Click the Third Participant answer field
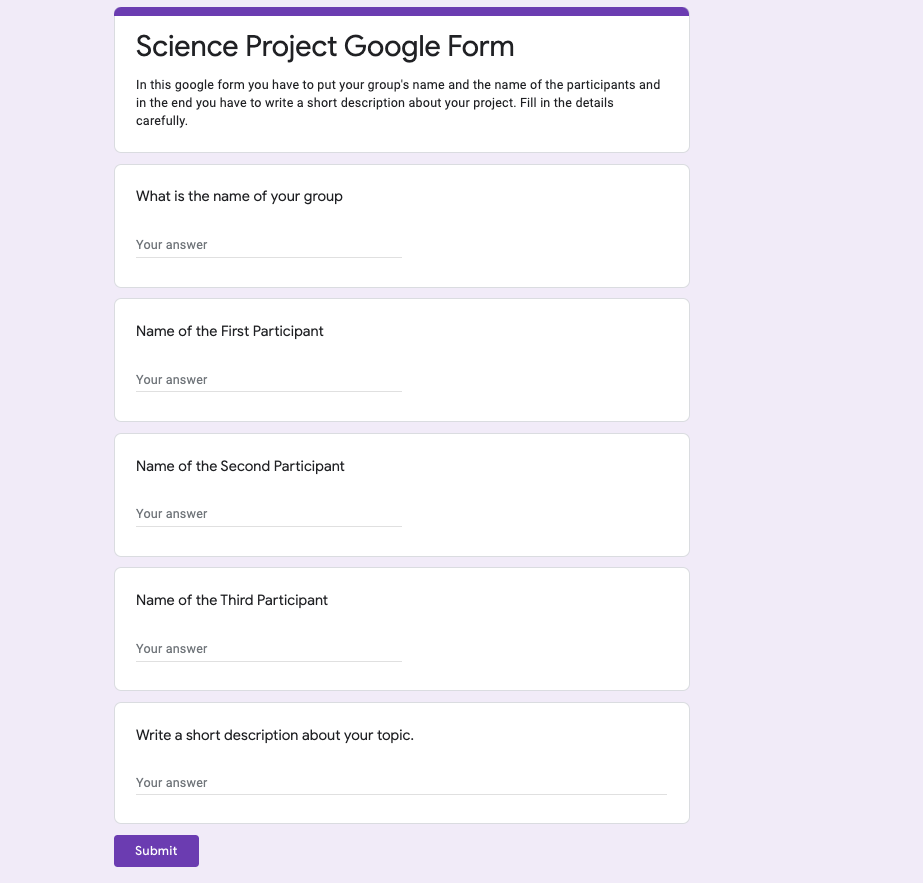923x883 pixels. pos(268,649)
